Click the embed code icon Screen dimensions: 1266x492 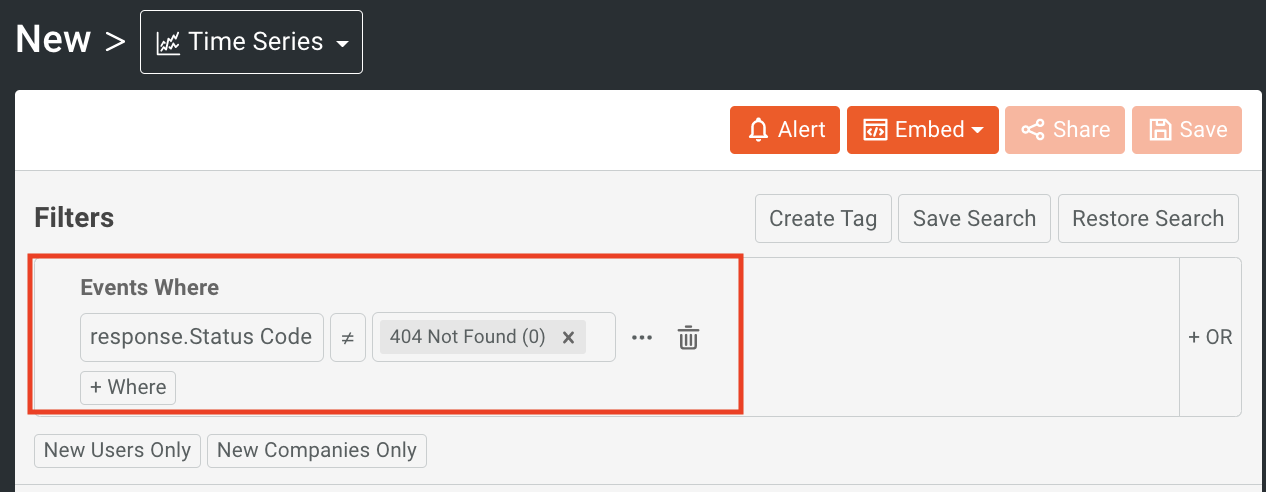[875, 130]
